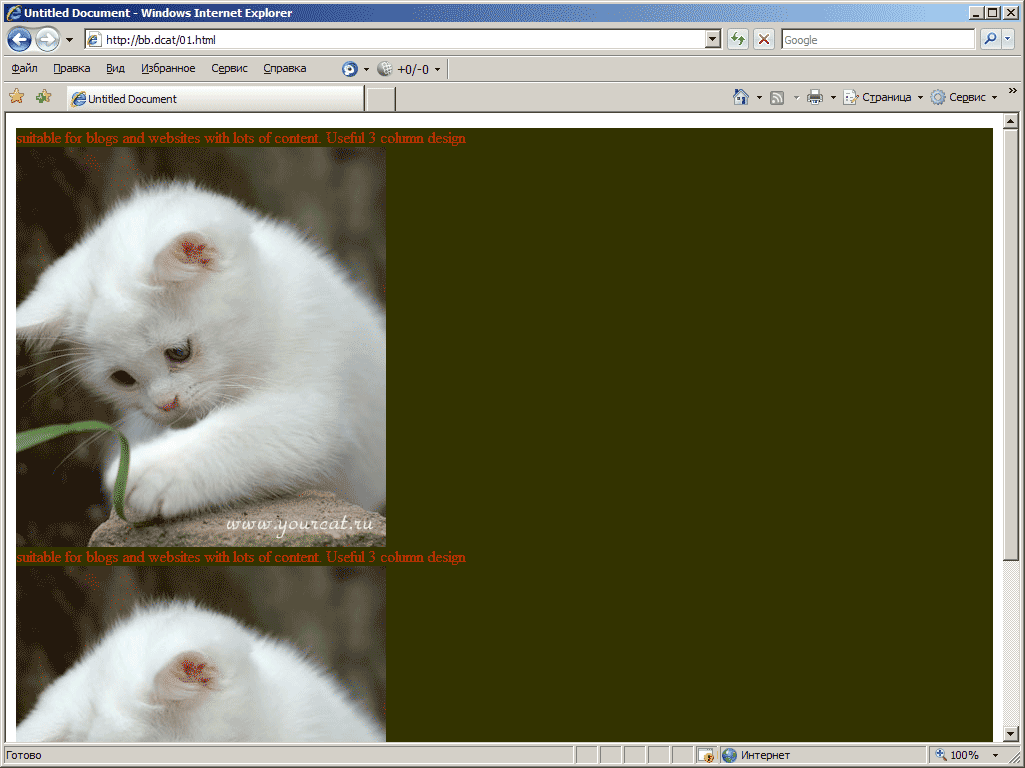
Task: Click the scrollbar down arrow
Action: click(1011, 734)
